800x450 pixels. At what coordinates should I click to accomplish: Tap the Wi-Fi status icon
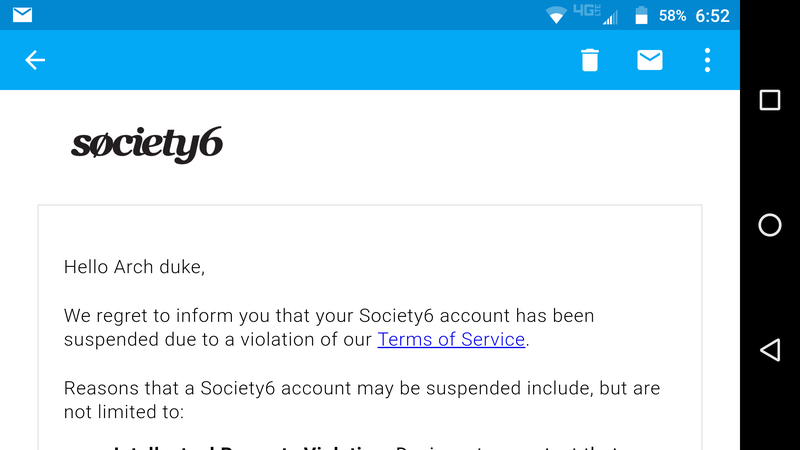pos(556,15)
